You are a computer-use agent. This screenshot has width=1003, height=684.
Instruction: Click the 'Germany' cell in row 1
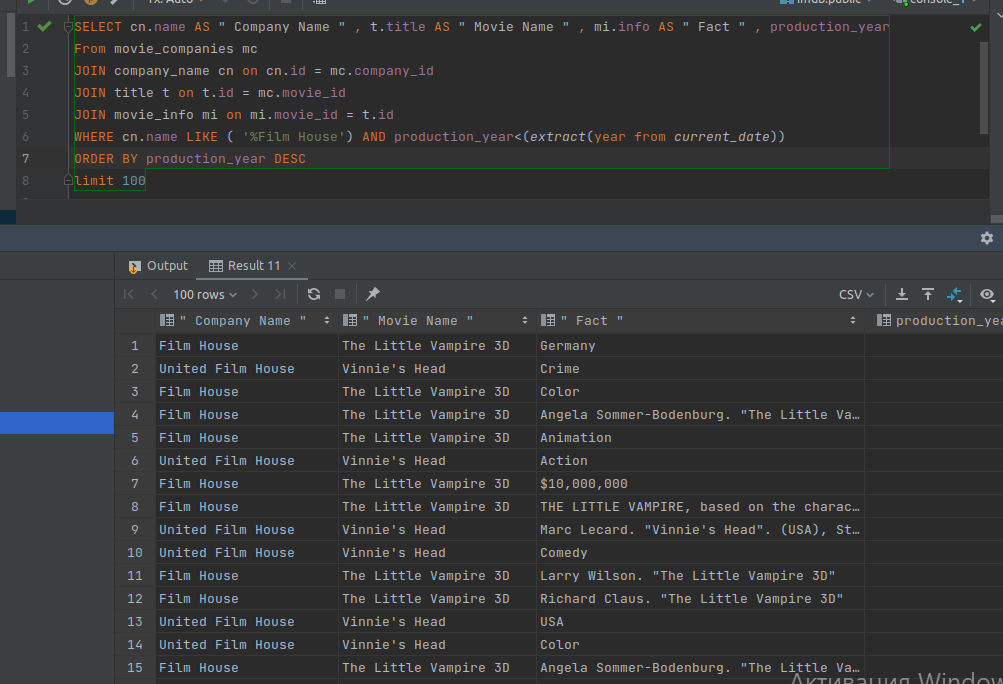point(700,346)
